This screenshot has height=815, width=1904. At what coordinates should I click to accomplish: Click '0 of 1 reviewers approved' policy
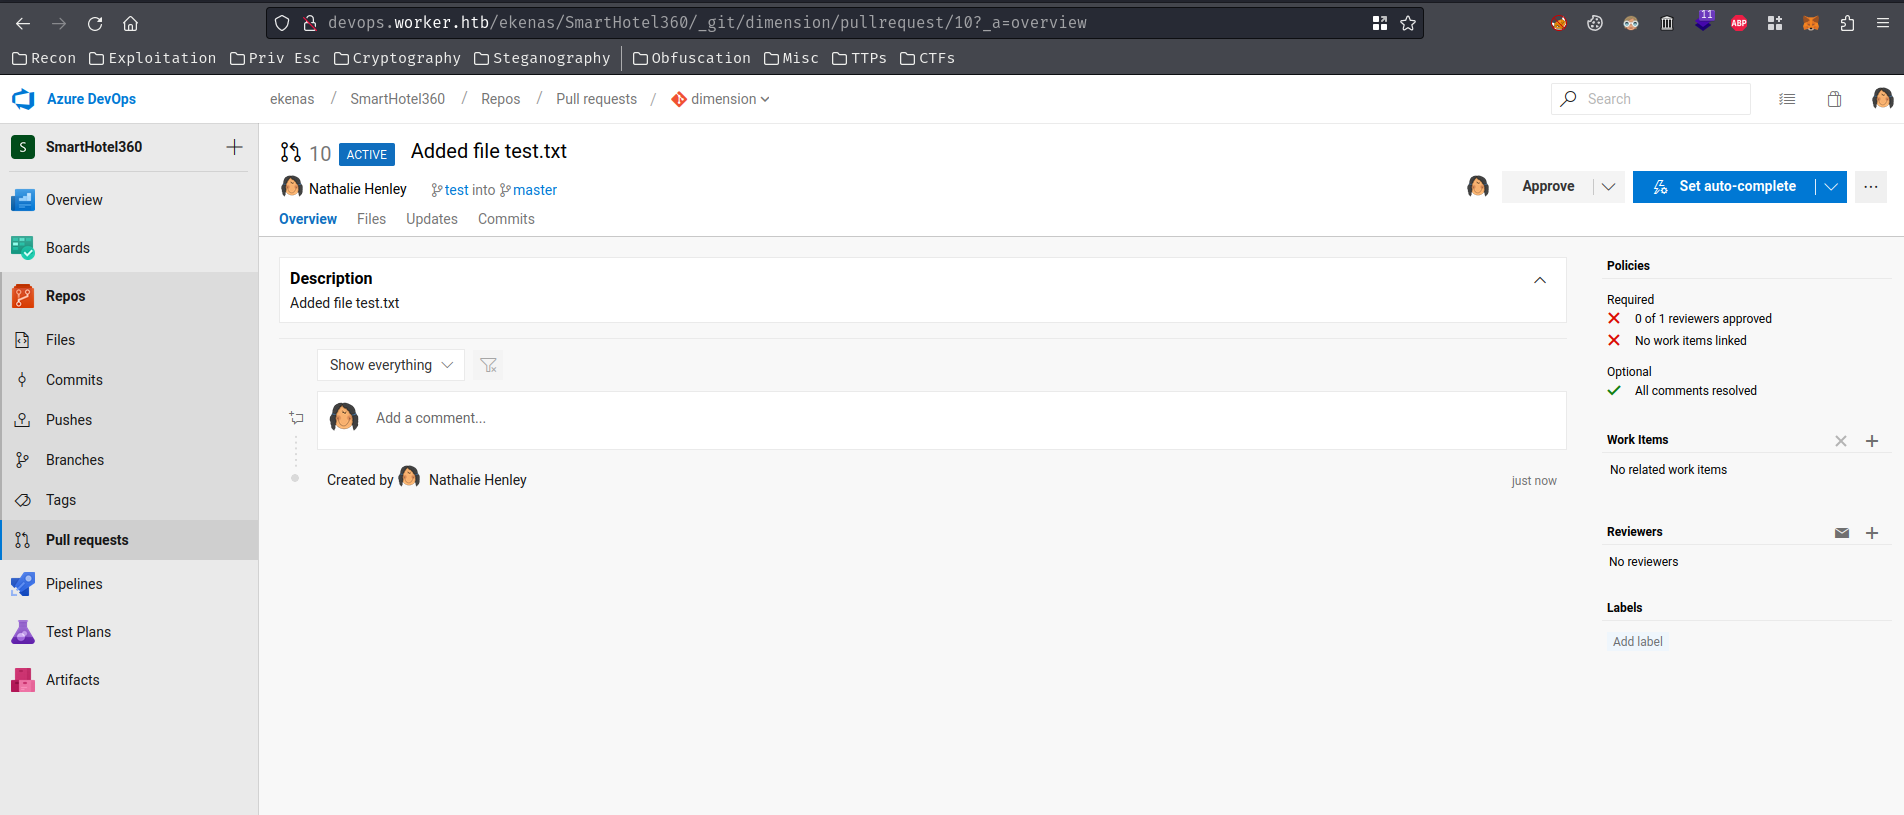(x=1703, y=319)
